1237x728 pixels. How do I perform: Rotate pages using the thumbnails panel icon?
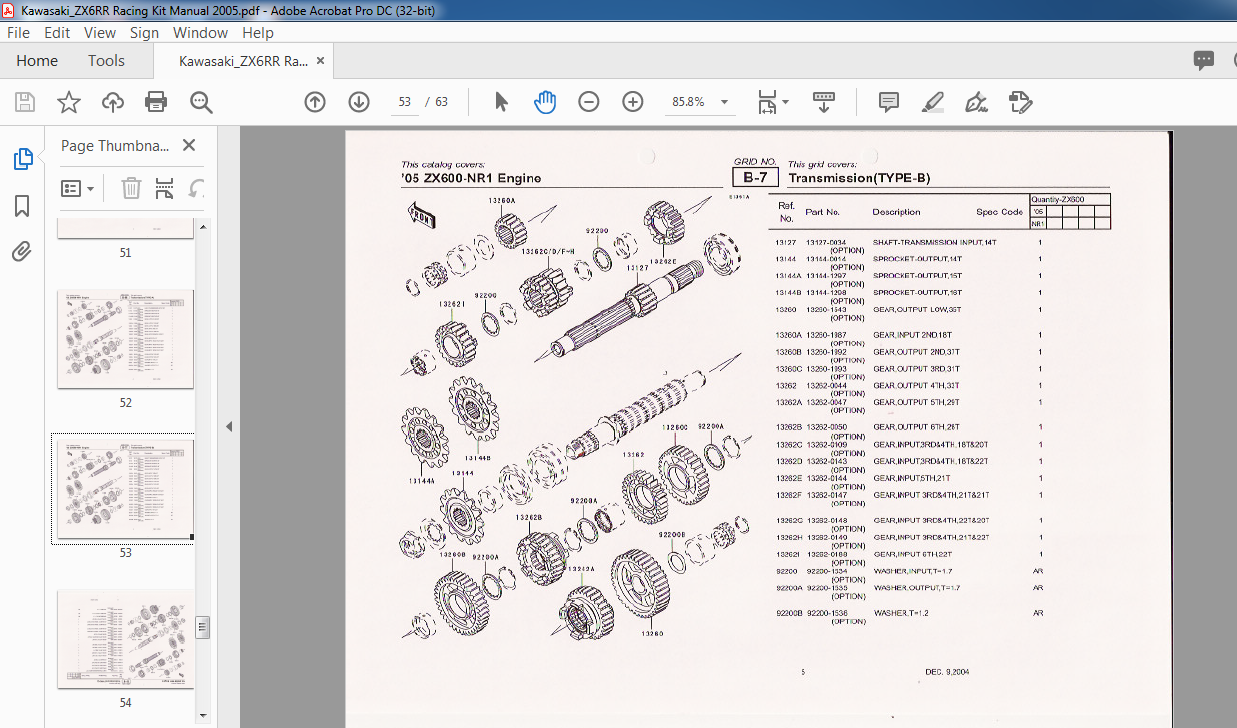pyautogui.click(x=197, y=188)
